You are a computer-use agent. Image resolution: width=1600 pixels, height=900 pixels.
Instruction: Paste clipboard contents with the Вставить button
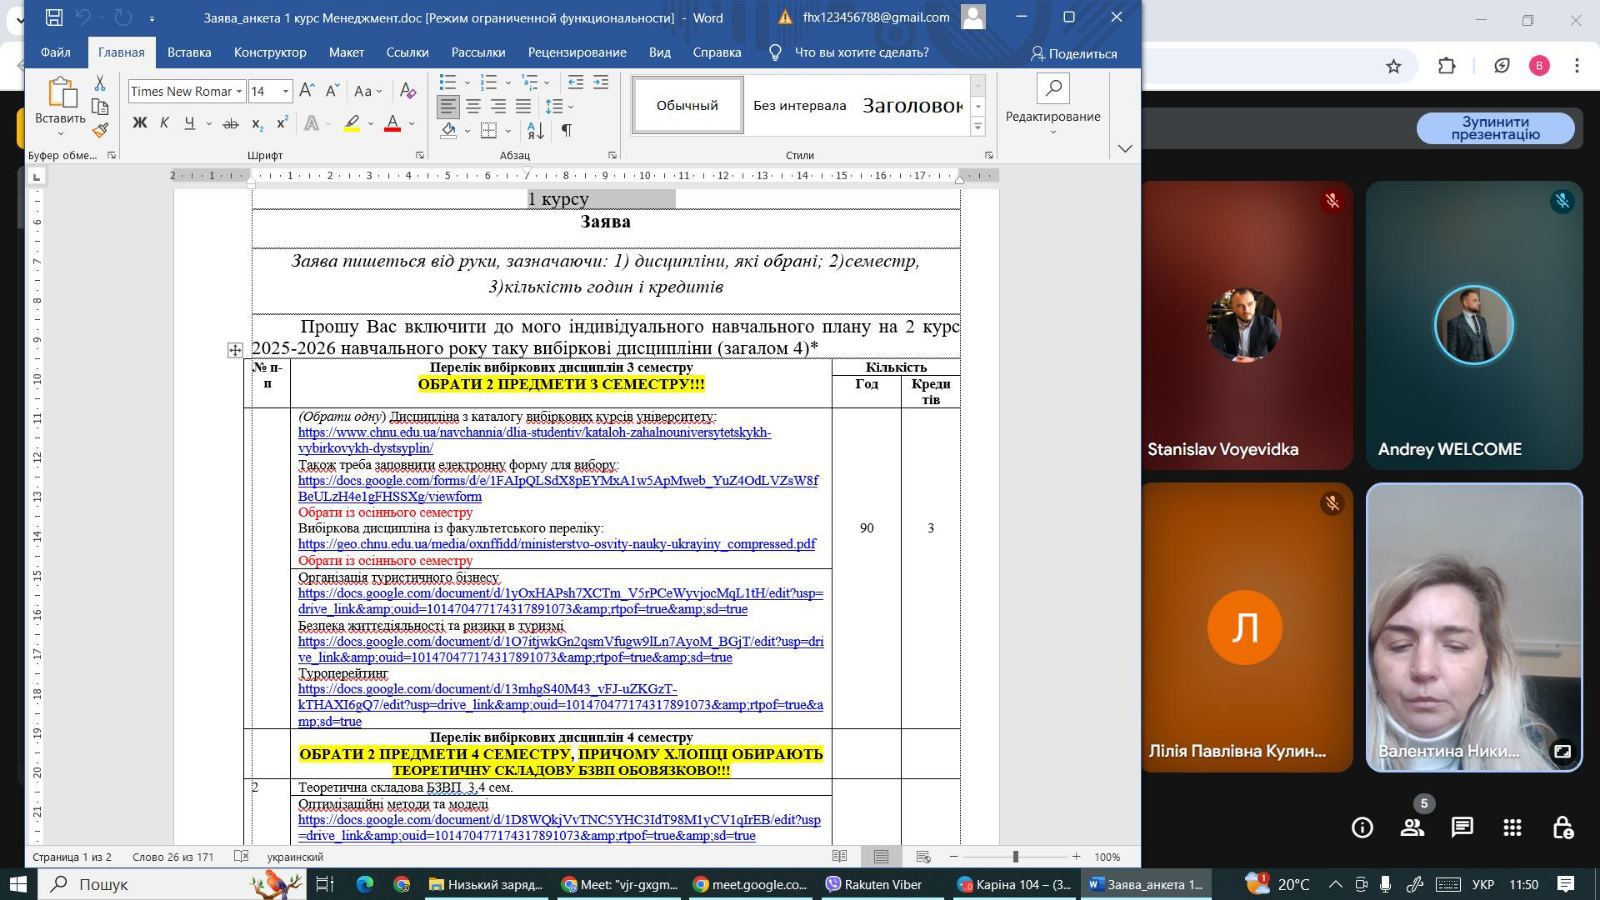[x=60, y=108]
